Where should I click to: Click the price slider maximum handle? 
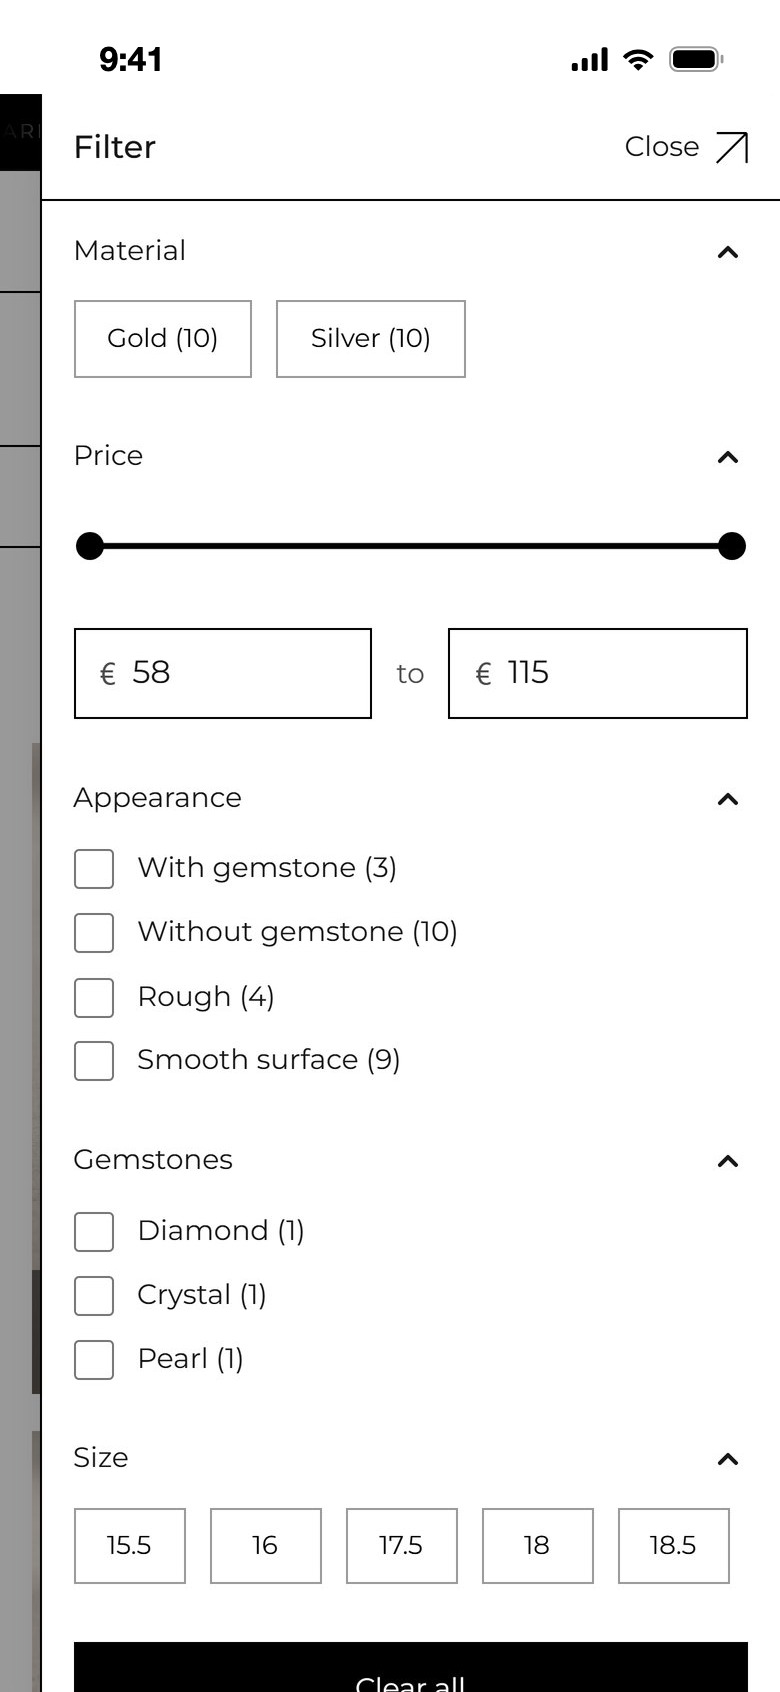pos(732,546)
